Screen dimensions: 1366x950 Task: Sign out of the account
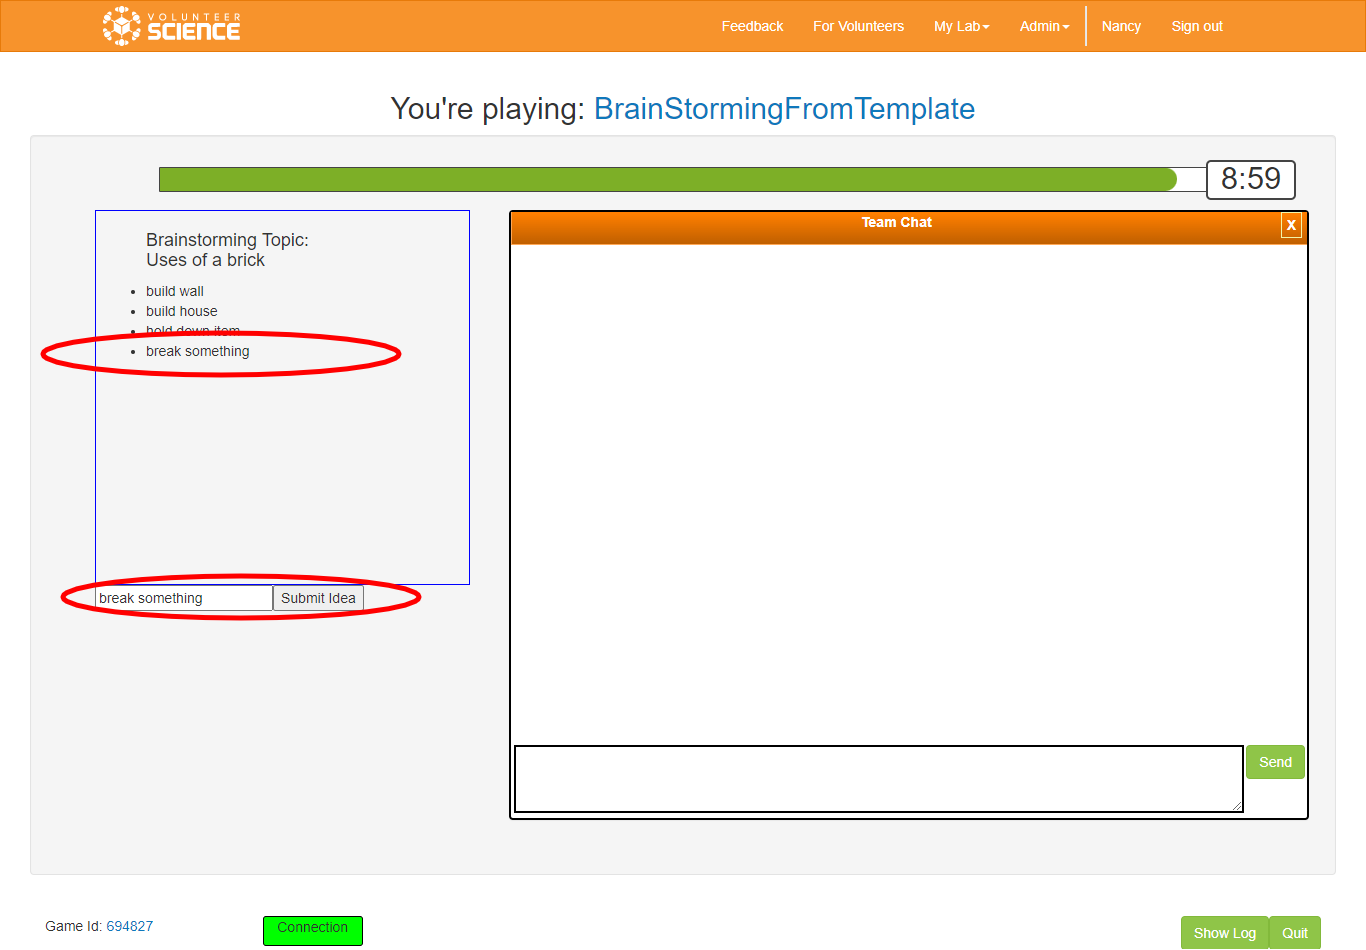pos(1197,26)
